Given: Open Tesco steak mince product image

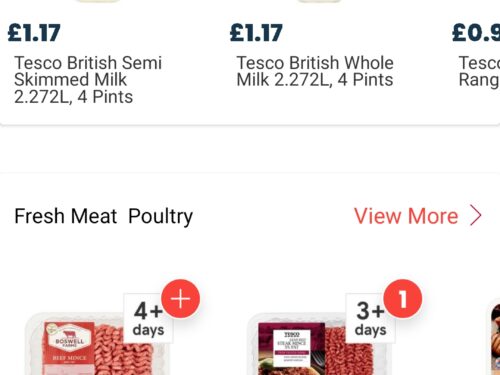Looking at the screenshot, I should coord(318,344).
